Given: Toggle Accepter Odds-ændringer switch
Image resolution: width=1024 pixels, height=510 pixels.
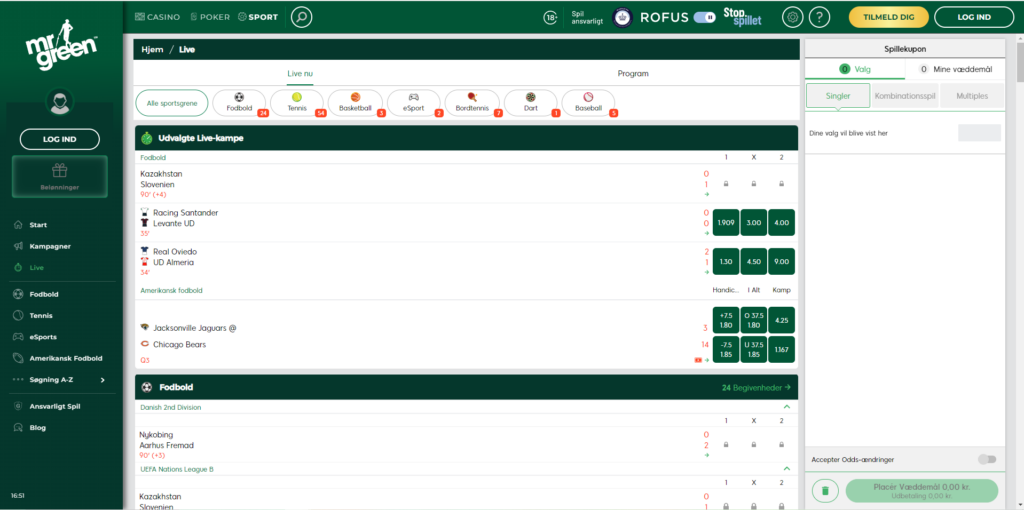Looking at the screenshot, I should coord(987,459).
